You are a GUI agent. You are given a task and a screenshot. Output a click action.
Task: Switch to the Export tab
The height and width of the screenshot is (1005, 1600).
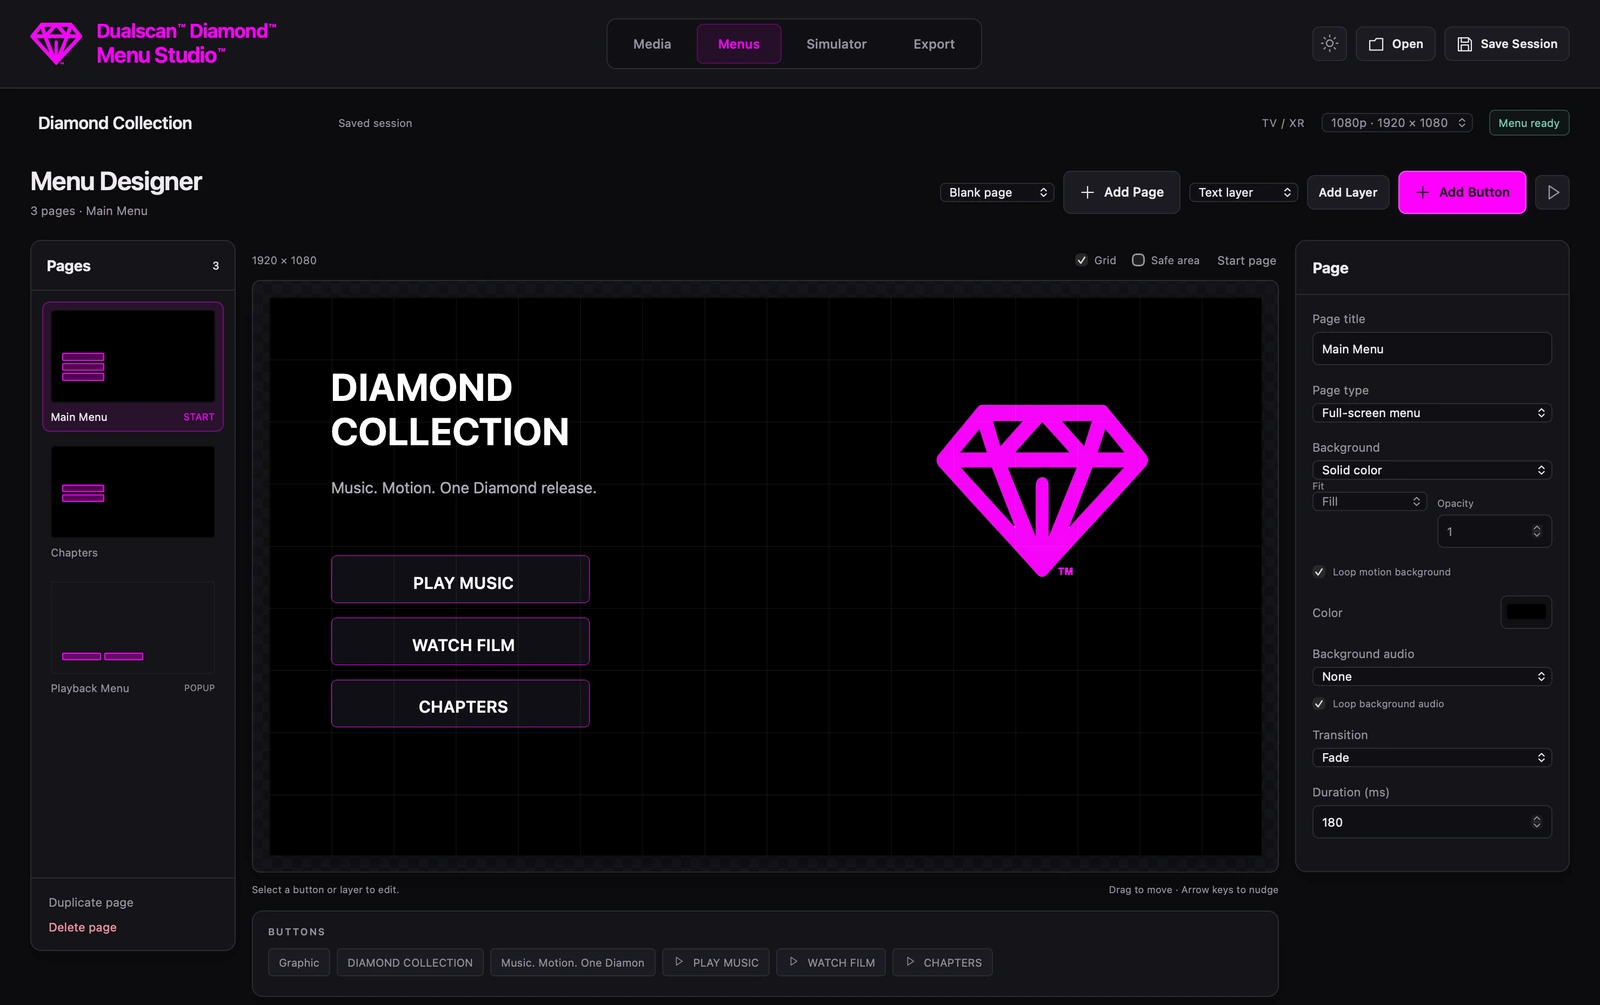click(x=934, y=44)
